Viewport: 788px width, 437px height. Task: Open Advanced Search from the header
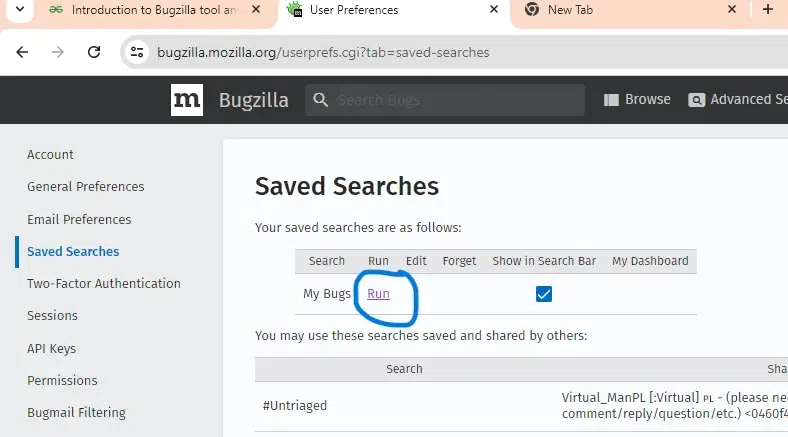point(738,99)
